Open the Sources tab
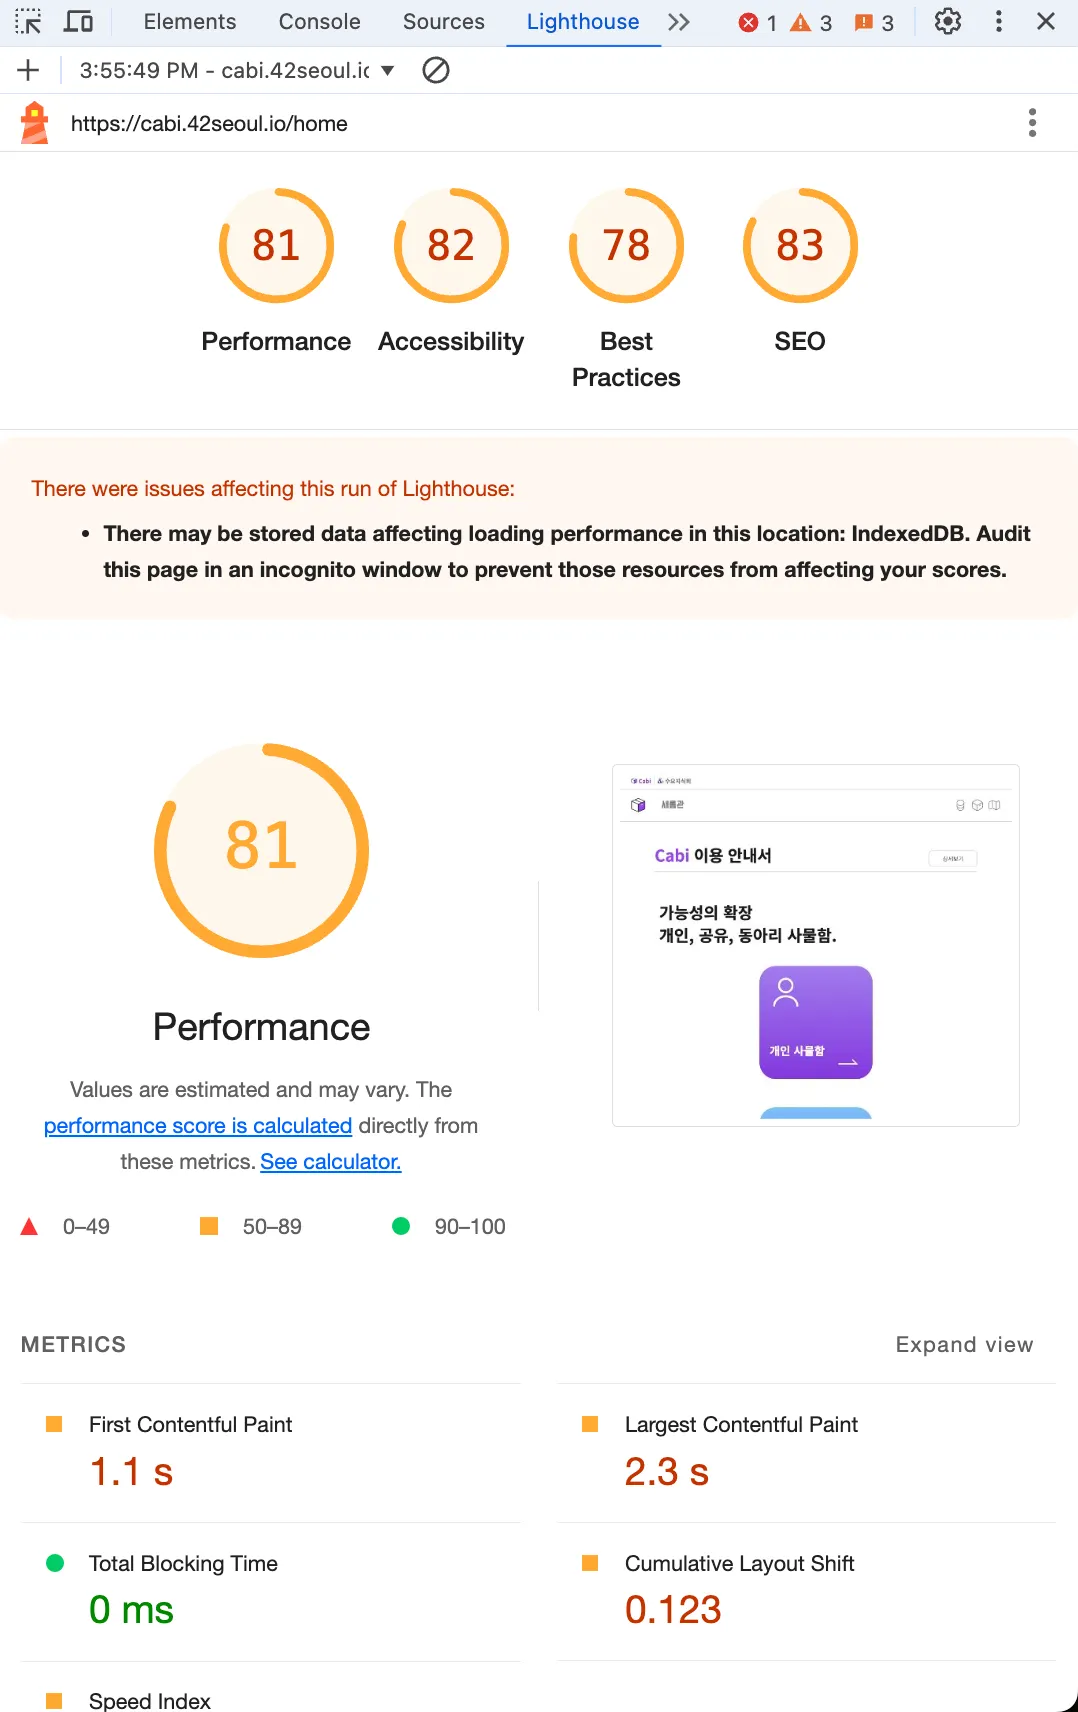The width and height of the screenshot is (1078, 1712). click(443, 22)
